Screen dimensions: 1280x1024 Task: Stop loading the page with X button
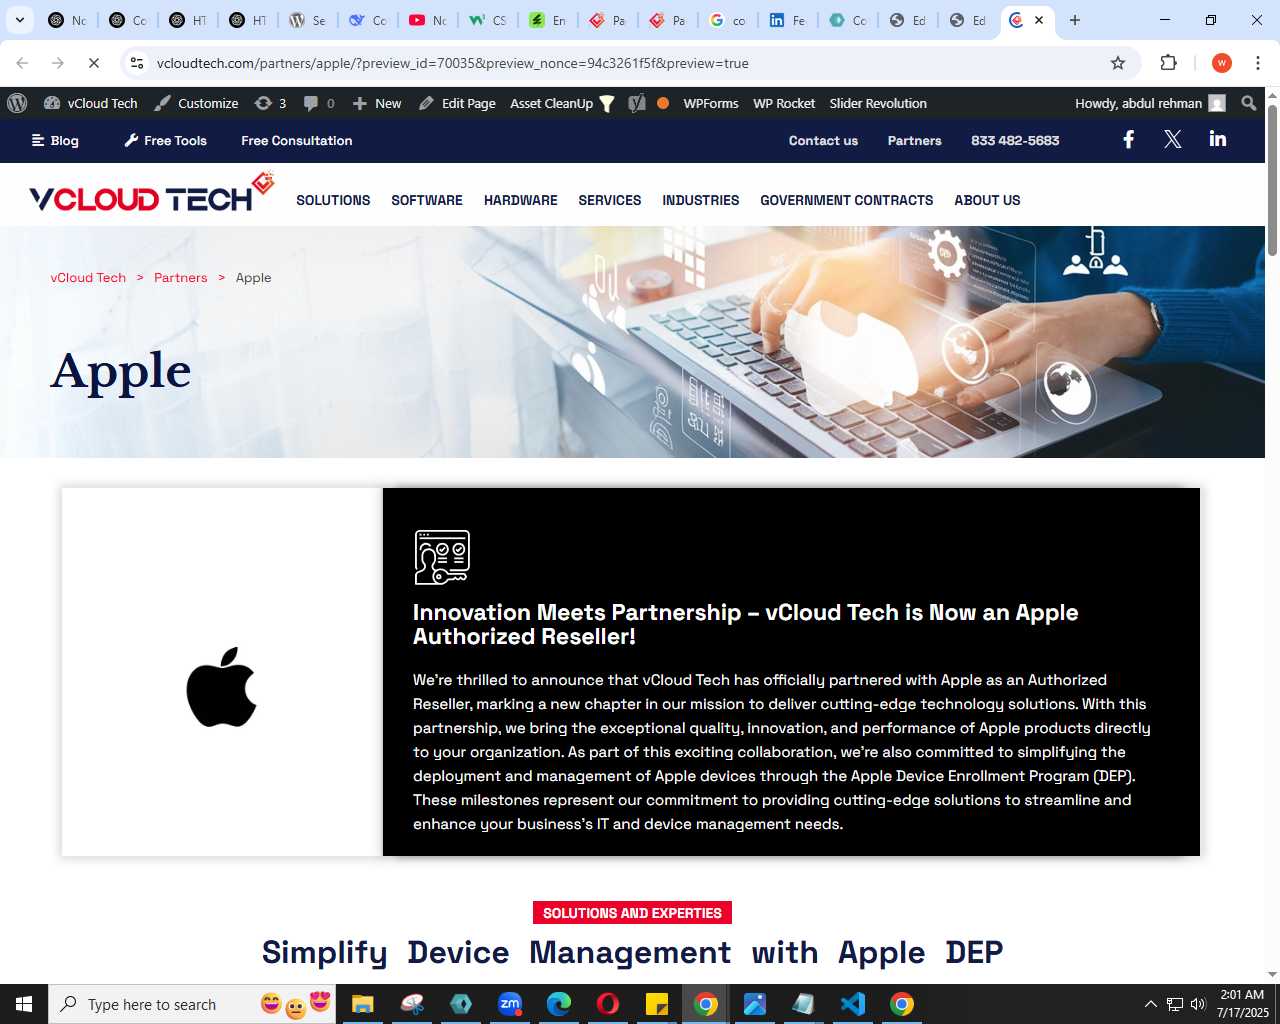(93, 63)
